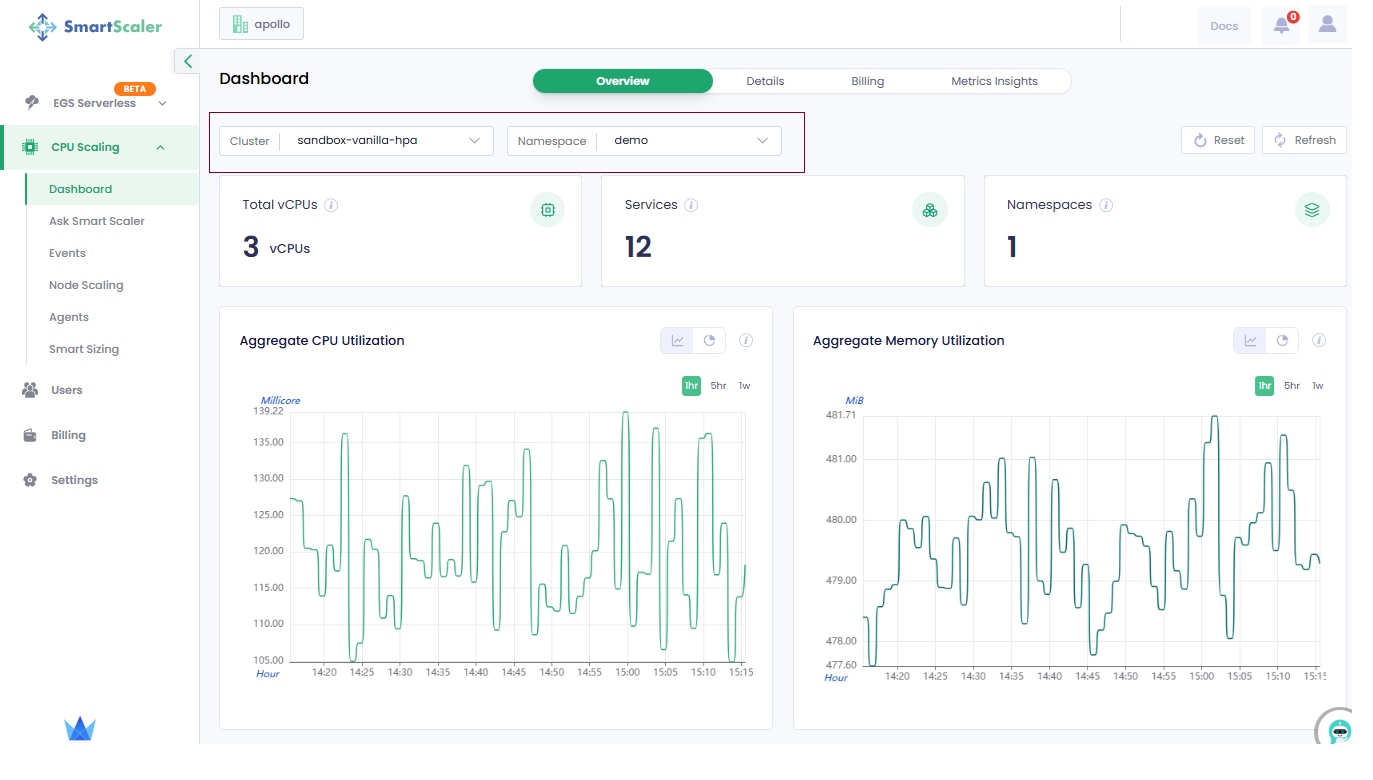This screenshot has height=780, width=1373.
Task: Expand the EGS Serverless menu
Action: coord(95,103)
